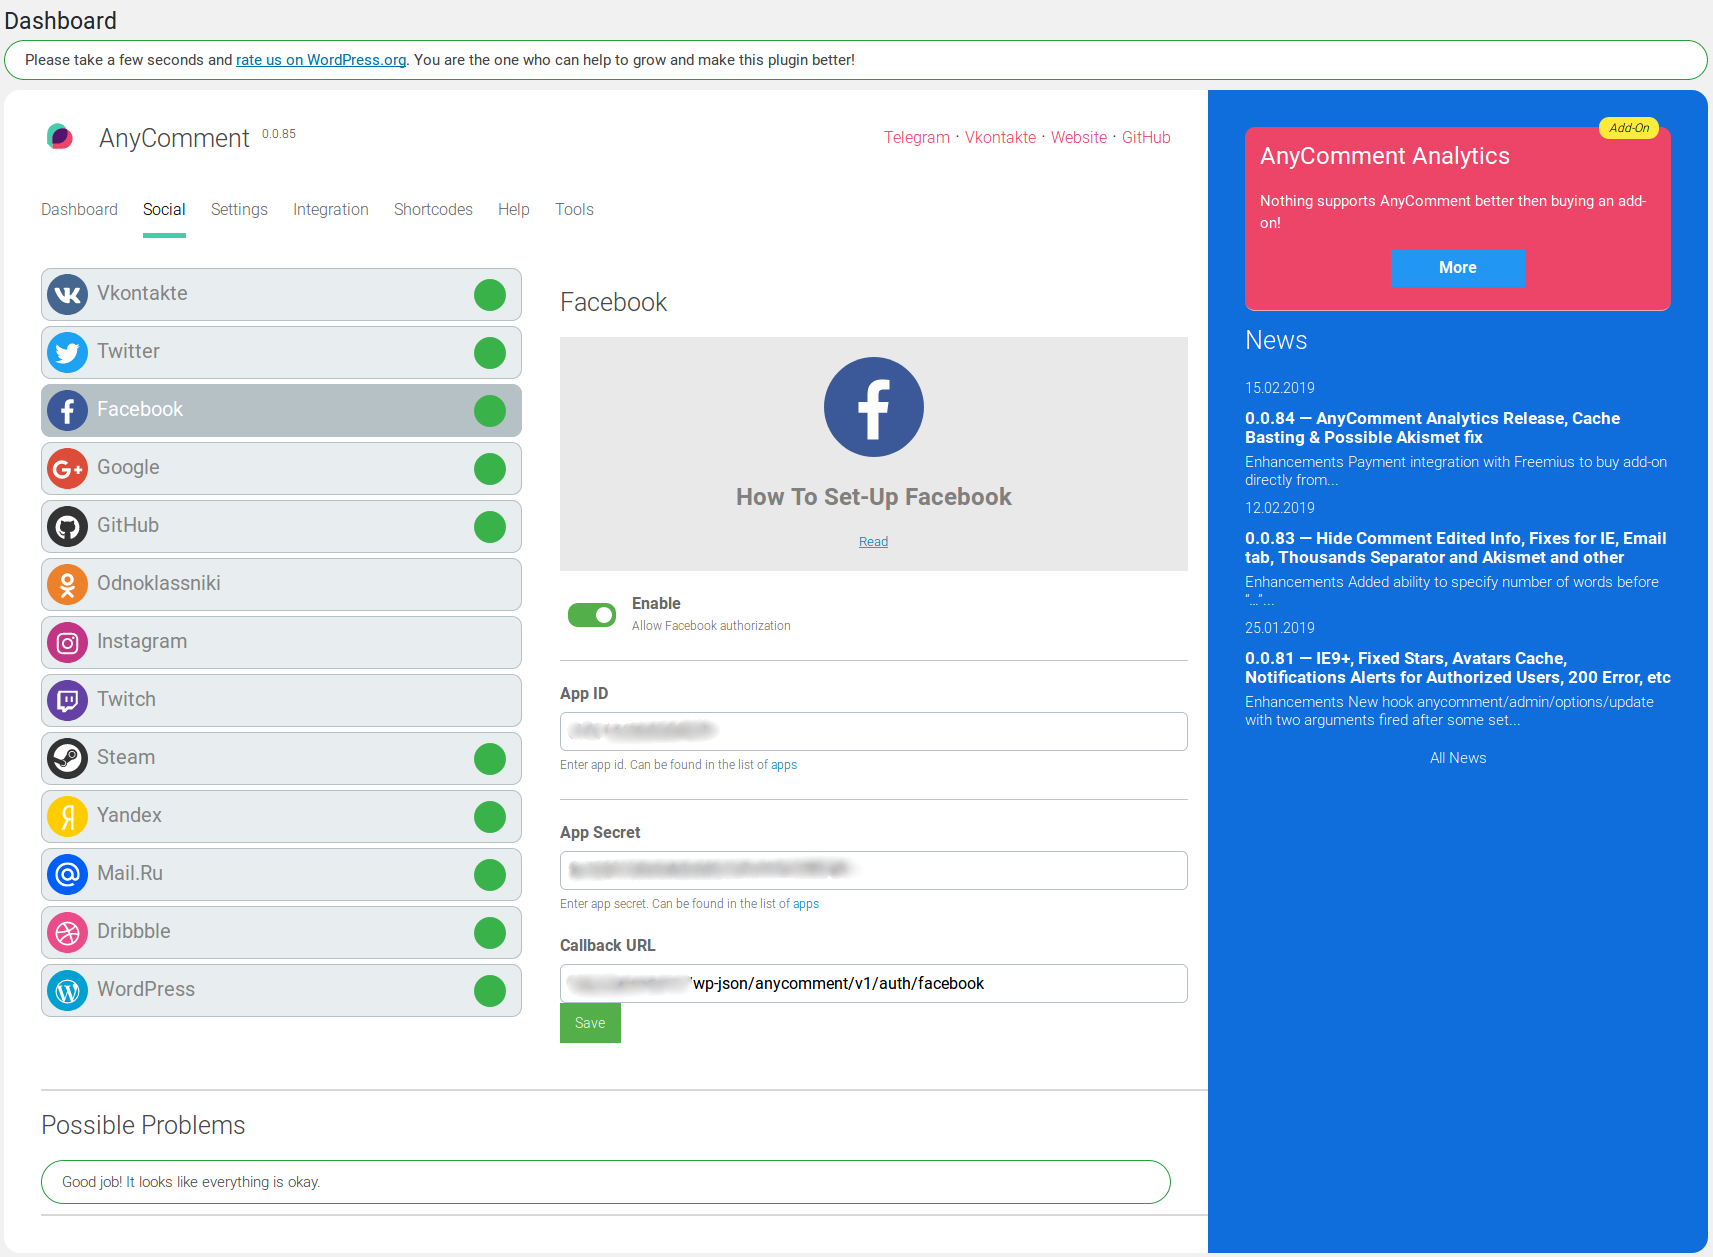Screen dimensions: 1713x1257
Task: Click the green status dot for Mail.Ru
Action: 490,875
